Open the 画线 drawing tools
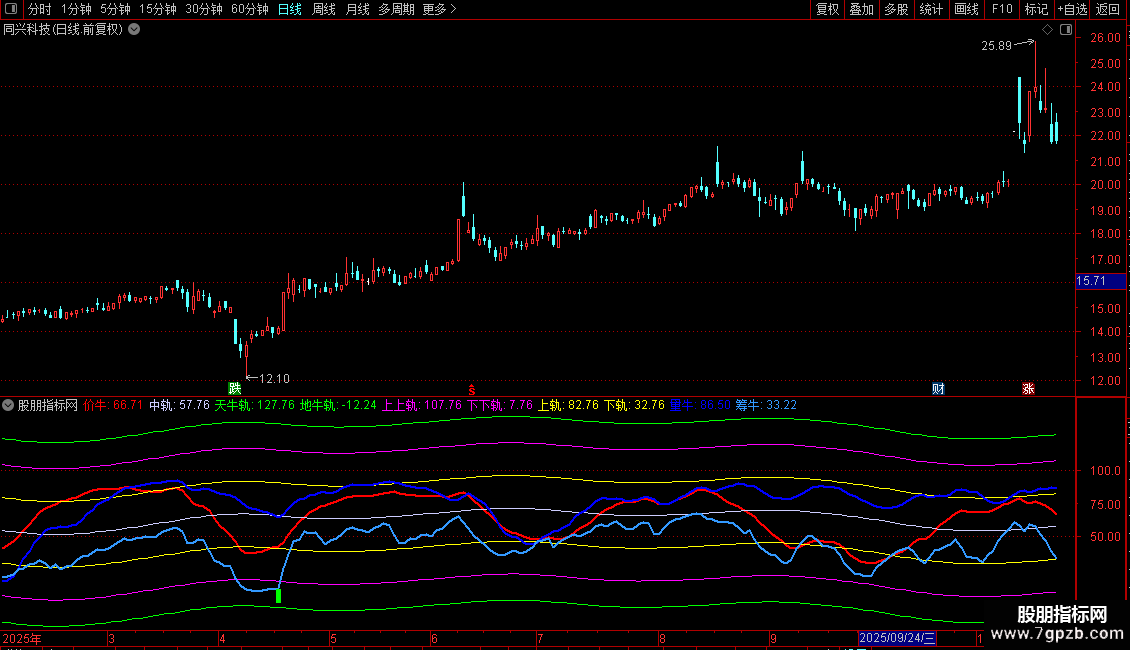The height and width of the screenshot is (650, 1130). coord(966,10)
